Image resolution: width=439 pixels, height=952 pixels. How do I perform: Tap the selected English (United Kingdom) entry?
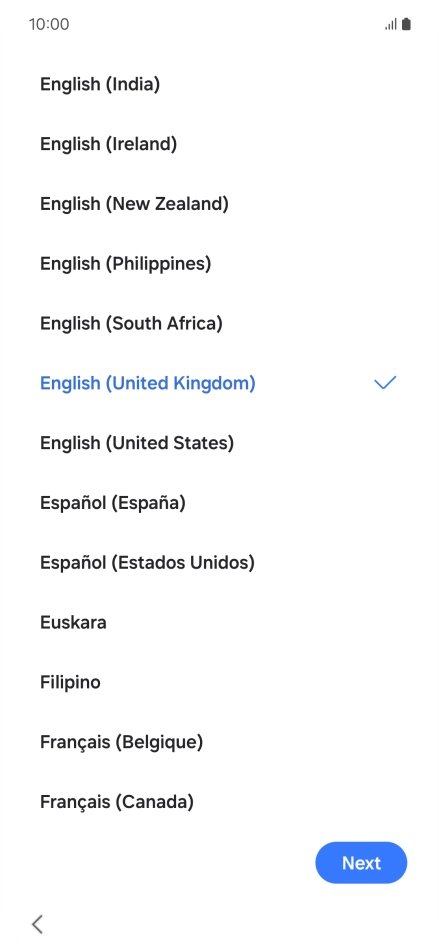pos(219,383)
